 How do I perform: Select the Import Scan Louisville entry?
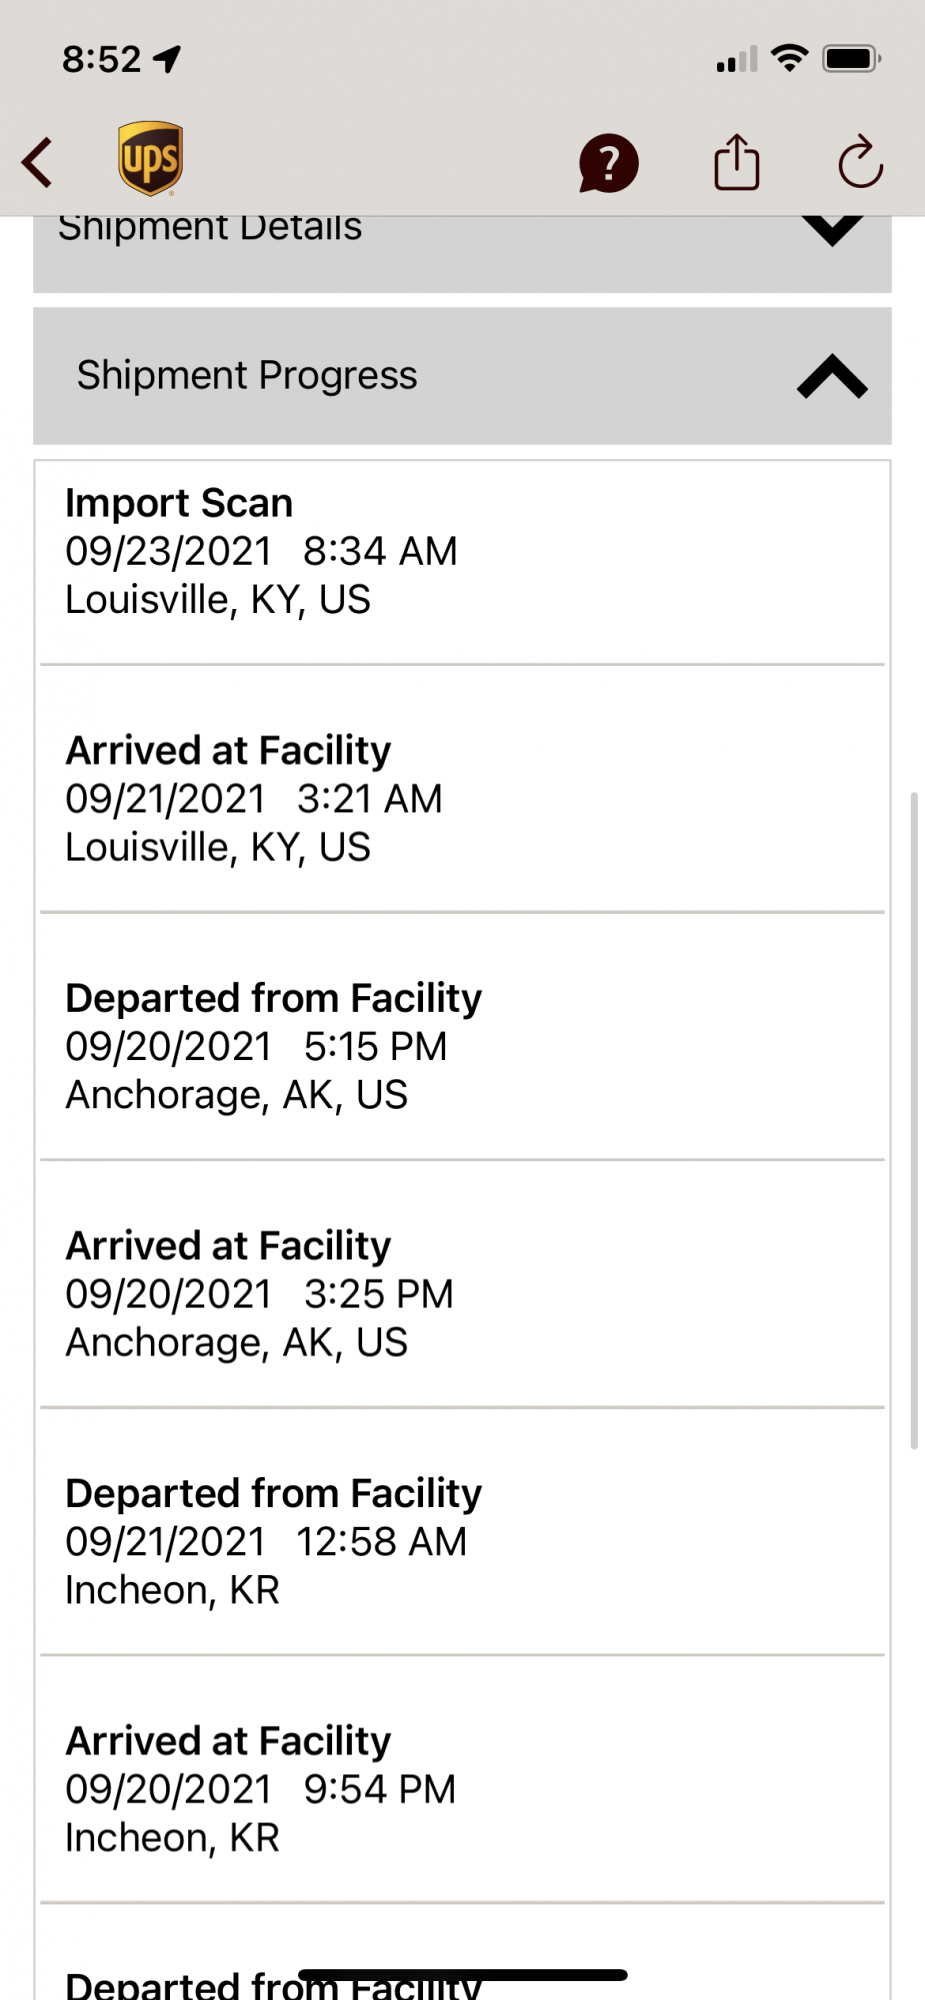[x=462, y=551]
